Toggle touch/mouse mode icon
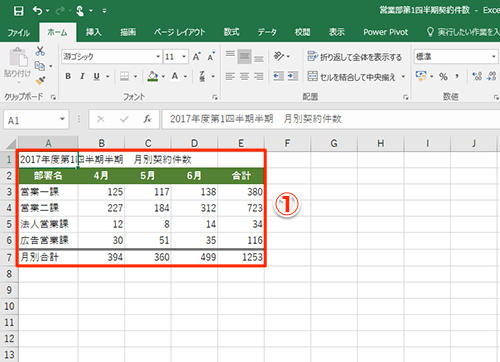The height and width of the screenshot is (362, 500). point(80,11)
